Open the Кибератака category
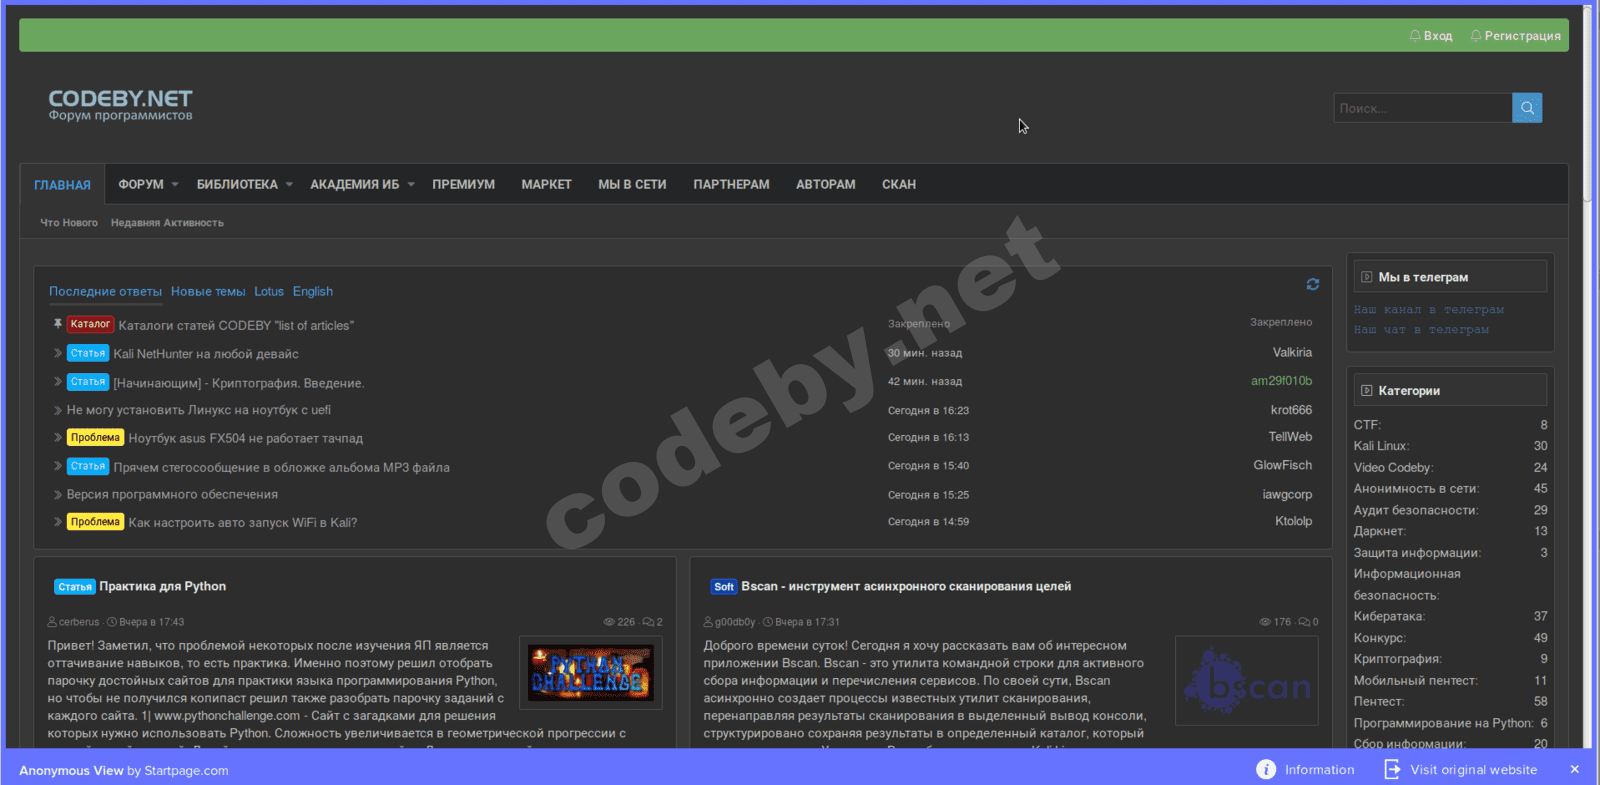This screenshot has width=1600, height=785. [1388, 616]
